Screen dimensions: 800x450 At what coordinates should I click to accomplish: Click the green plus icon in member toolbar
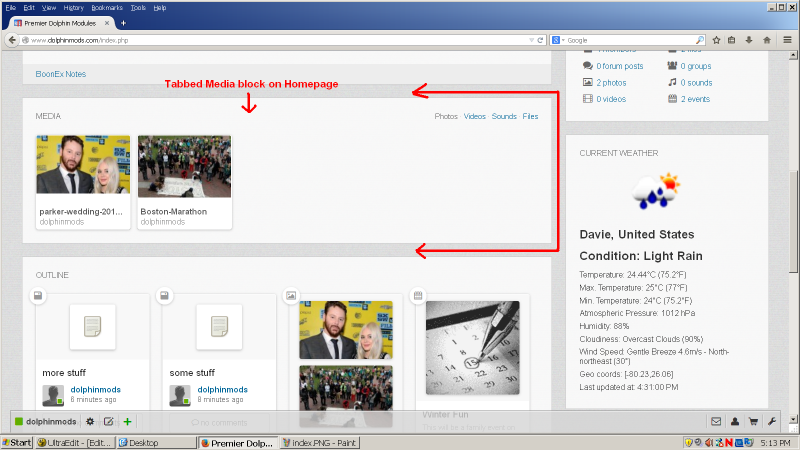tap(128, 421)
